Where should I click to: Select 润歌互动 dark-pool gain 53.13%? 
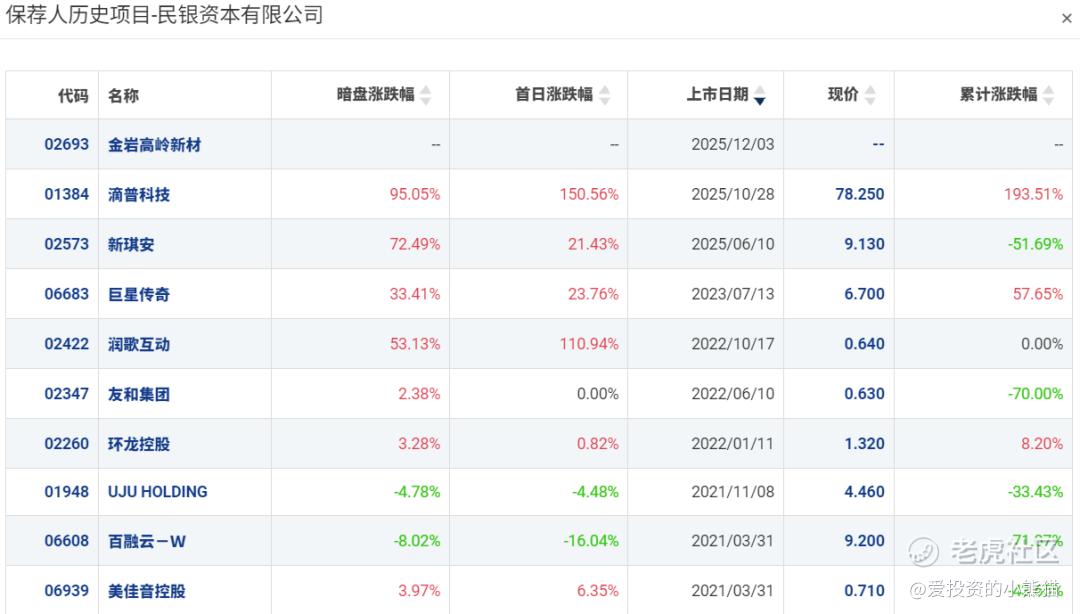click(415, 344)
